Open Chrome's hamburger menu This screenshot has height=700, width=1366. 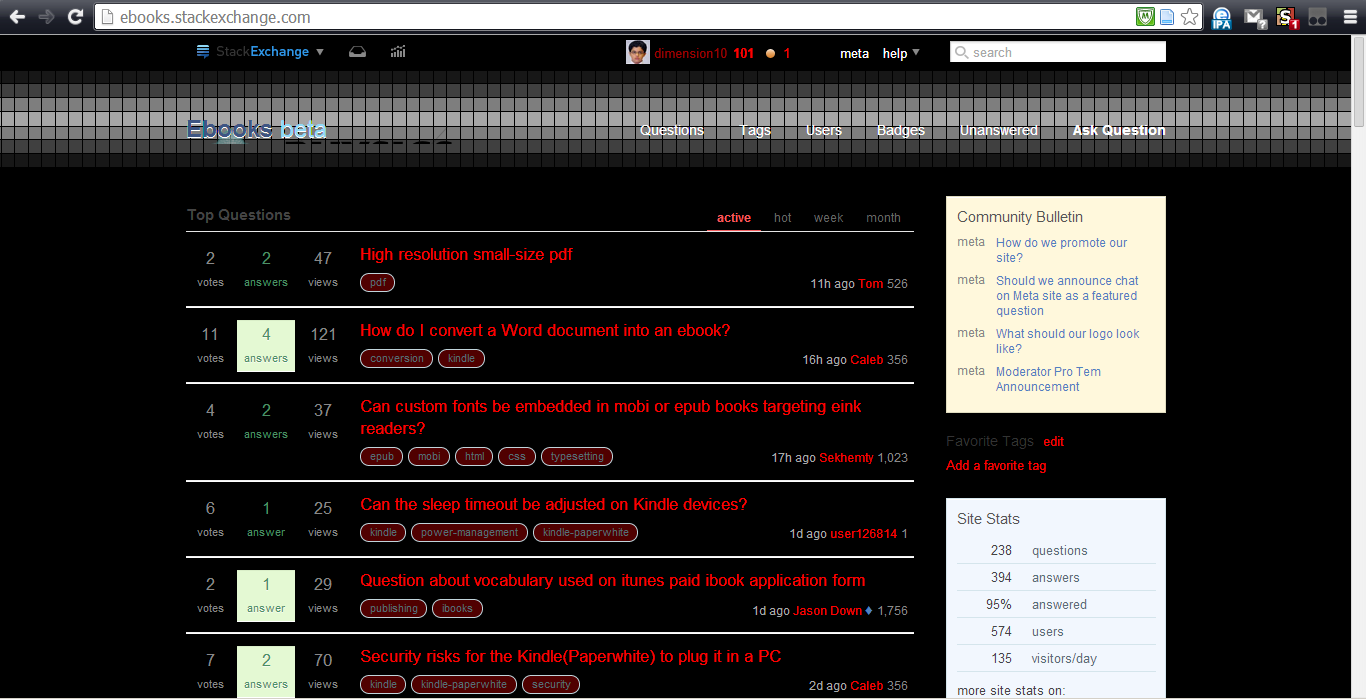[1349, 17]
